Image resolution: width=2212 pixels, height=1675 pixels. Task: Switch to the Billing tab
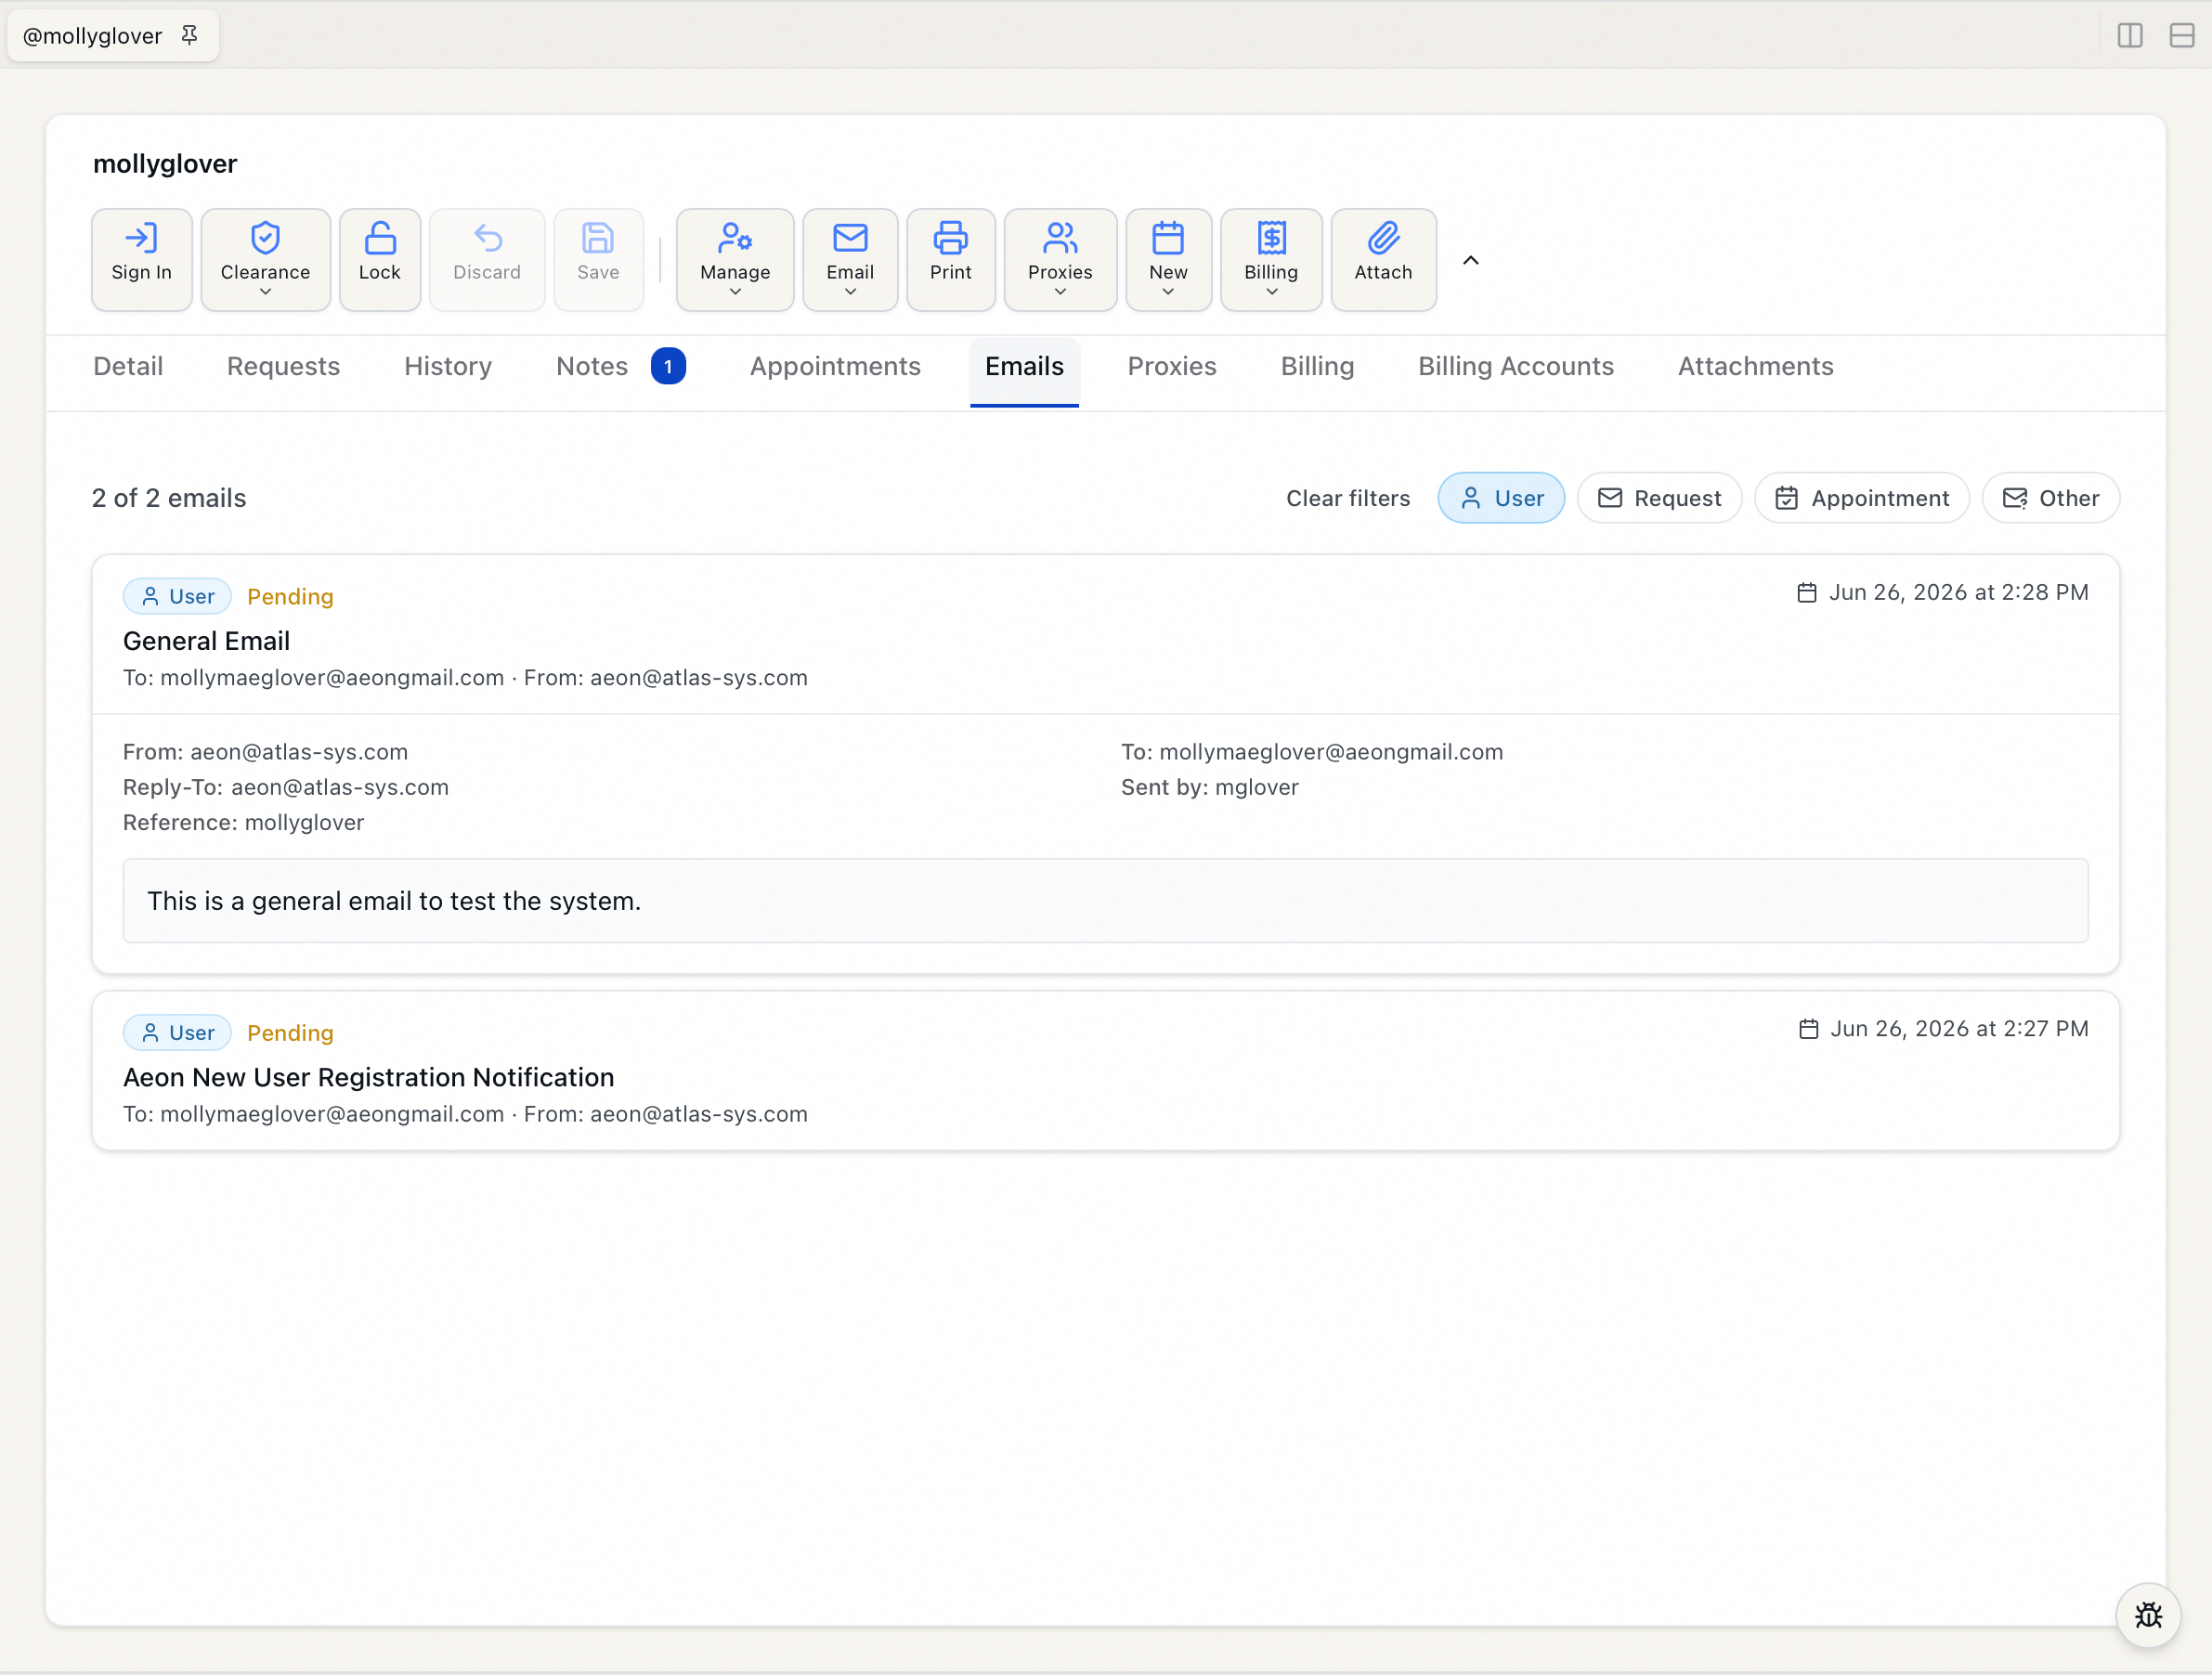1317,366
